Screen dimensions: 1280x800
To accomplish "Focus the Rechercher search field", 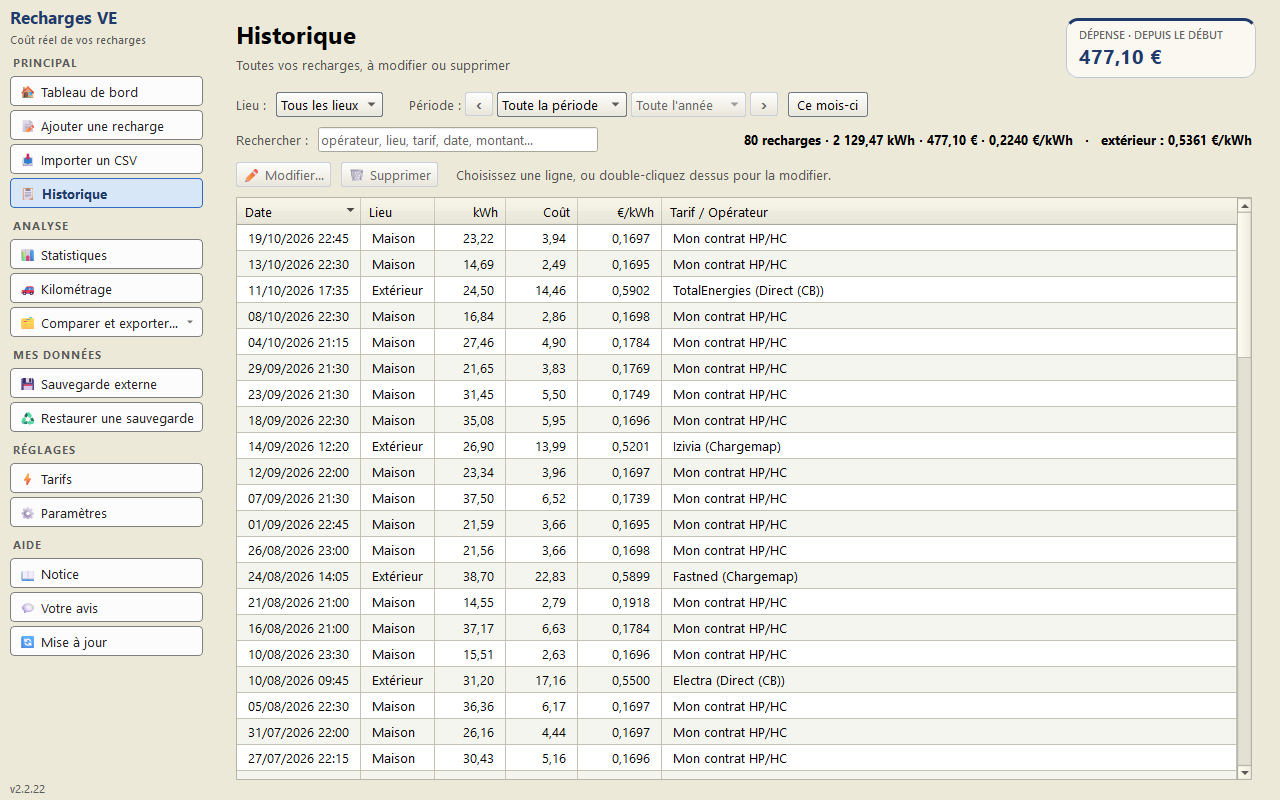I will coord(457,140).
